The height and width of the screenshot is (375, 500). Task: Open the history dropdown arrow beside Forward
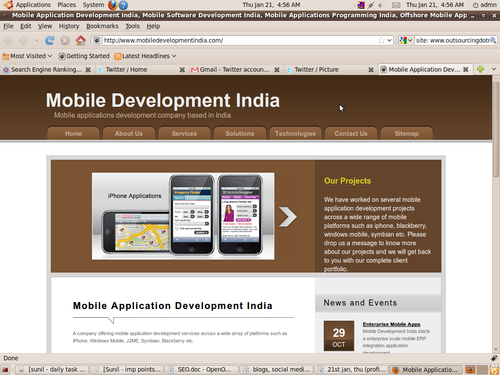pyautogui.click(x=37, y=41)
